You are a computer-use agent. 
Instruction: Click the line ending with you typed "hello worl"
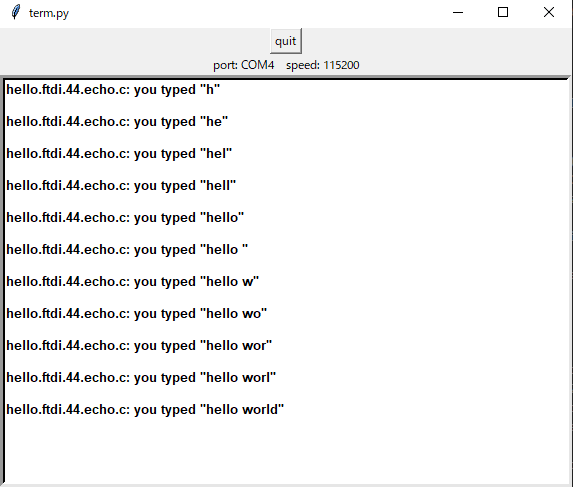[141, 377]
